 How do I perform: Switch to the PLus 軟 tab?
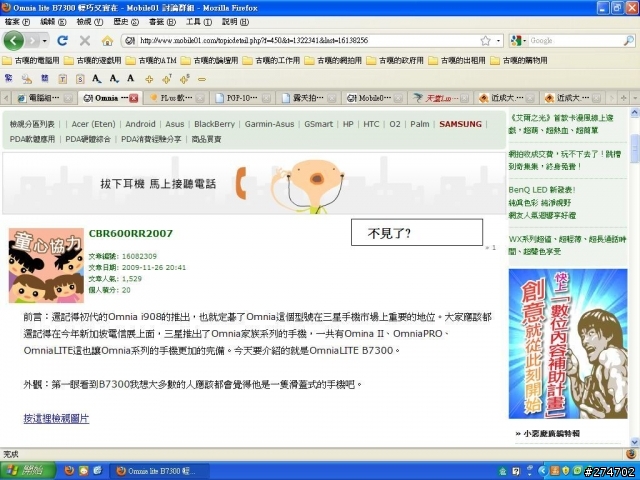coord(176,98)
